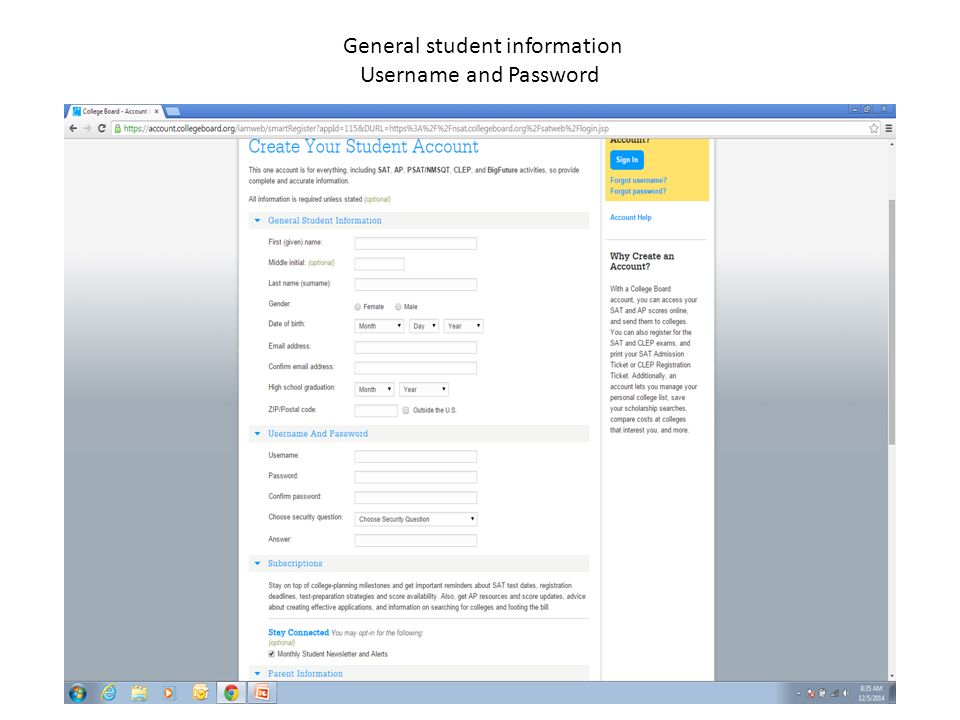Click the Middle initial field

click(380, 264)
